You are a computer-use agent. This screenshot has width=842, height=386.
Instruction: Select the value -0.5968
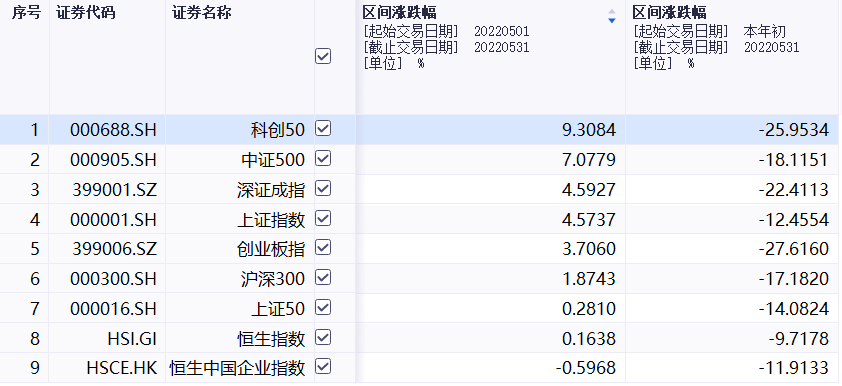click(x=585, y=368)
